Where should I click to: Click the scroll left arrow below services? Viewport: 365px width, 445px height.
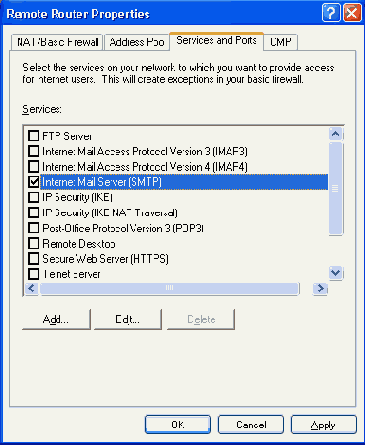[x=32, y=288]
